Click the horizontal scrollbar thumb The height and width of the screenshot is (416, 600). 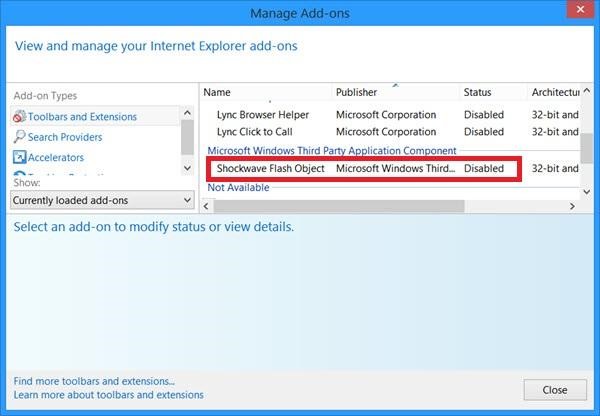coord(339,206)
